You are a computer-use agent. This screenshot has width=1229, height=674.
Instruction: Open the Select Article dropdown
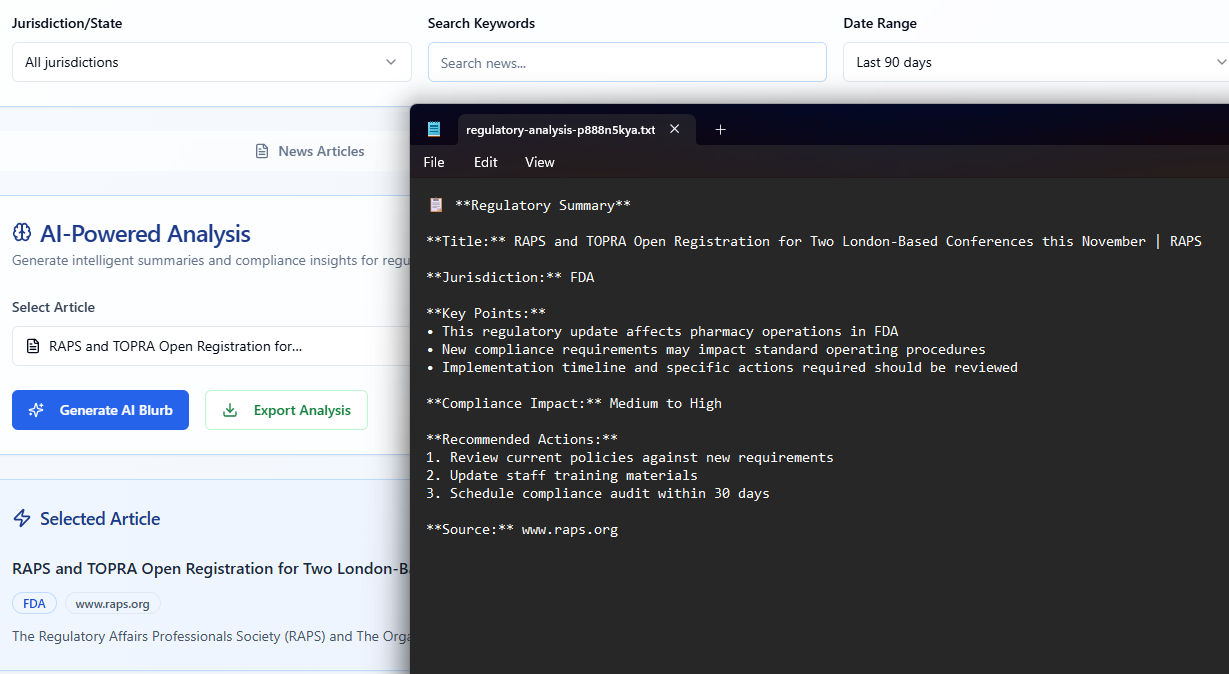click(x=211, y=347)
